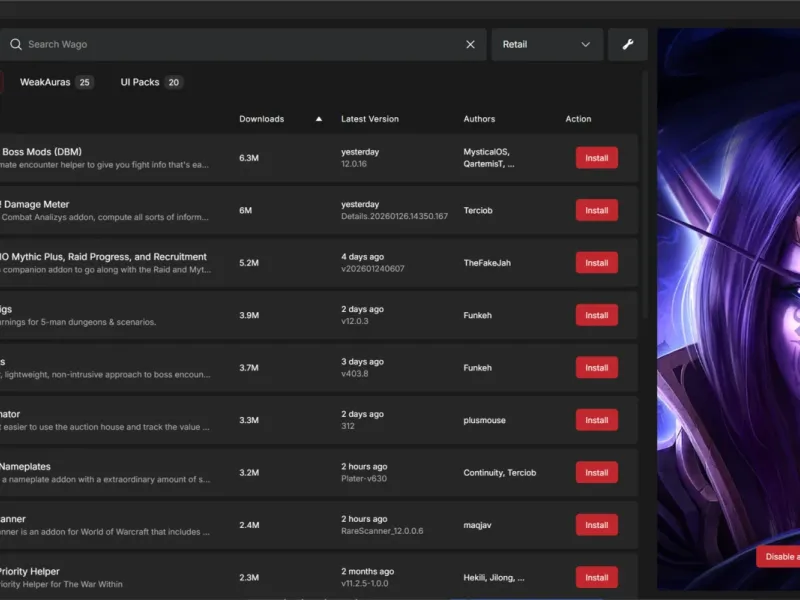Install the addon by TheFakeJah
Image resolution: width=800 pixels, height=600 pixels.
click(x=596, y=263)
